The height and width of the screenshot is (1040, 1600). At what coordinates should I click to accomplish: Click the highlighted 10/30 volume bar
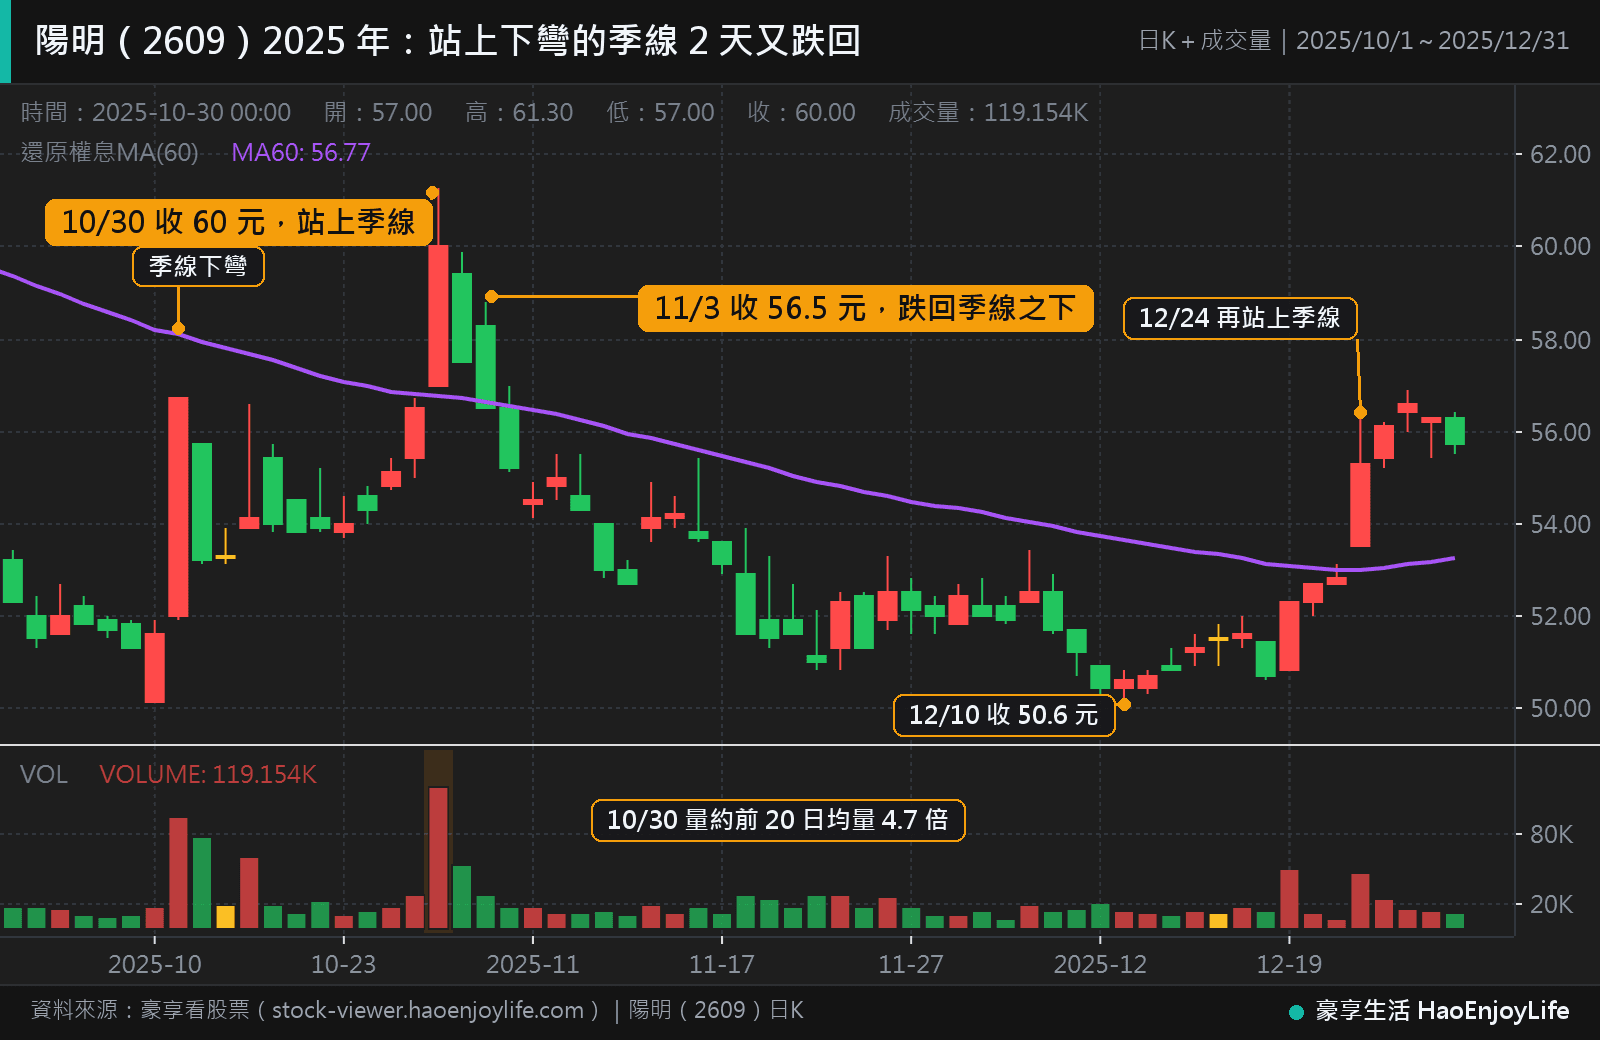[438, 858]
